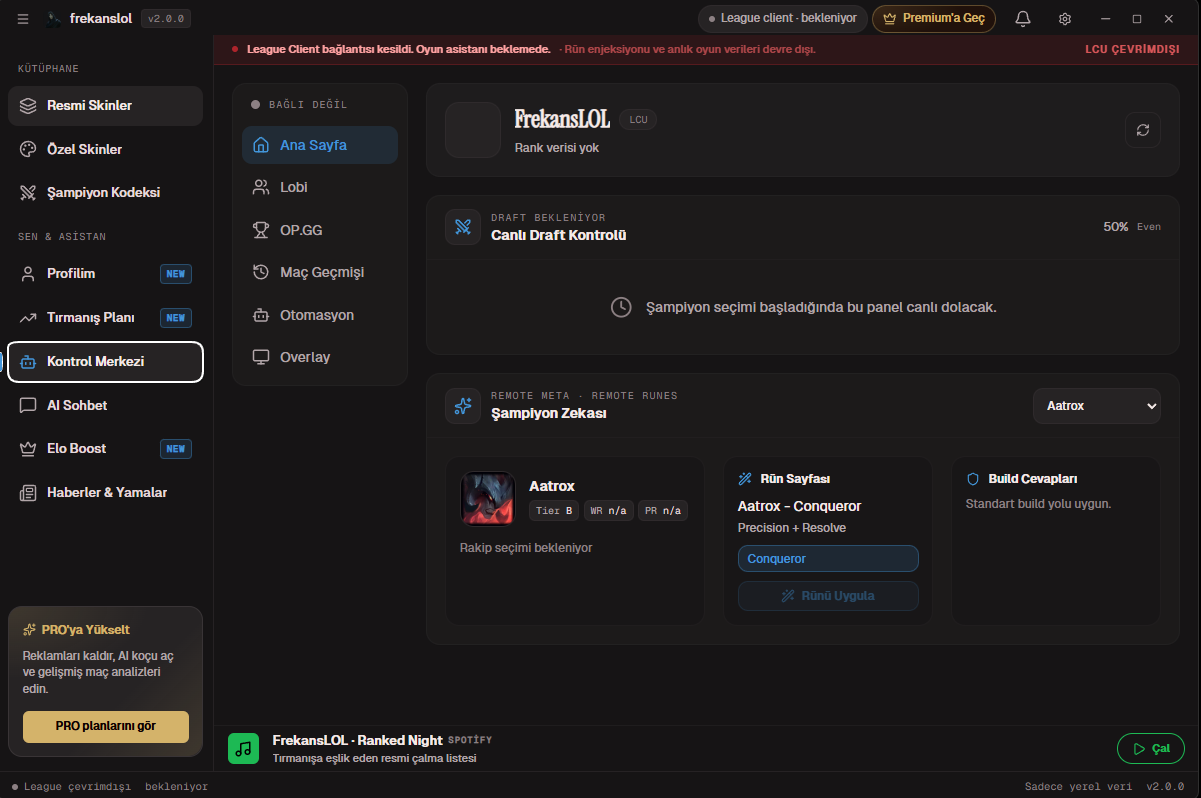Click the Build Cevapları heading
Screen dimensions: 1201x798
pyautogui.click(x=1033, y=479)
